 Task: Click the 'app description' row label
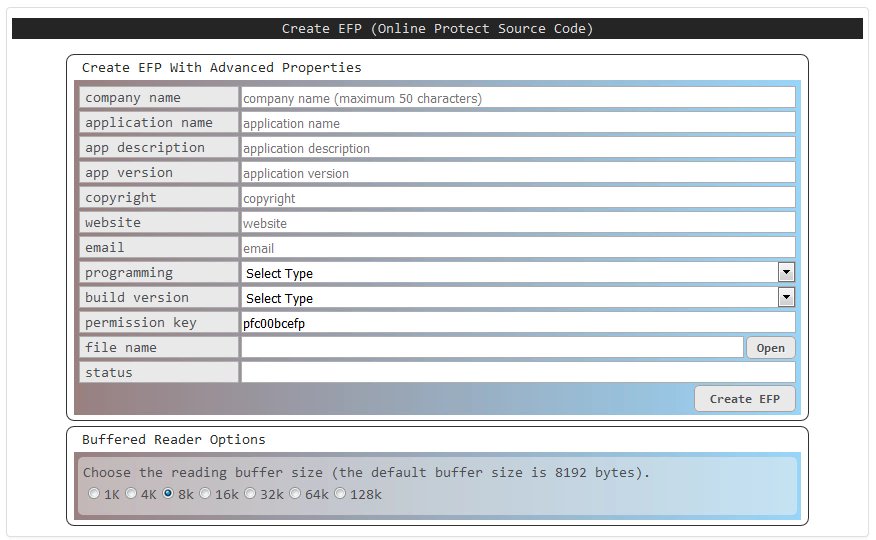[159, 148]
